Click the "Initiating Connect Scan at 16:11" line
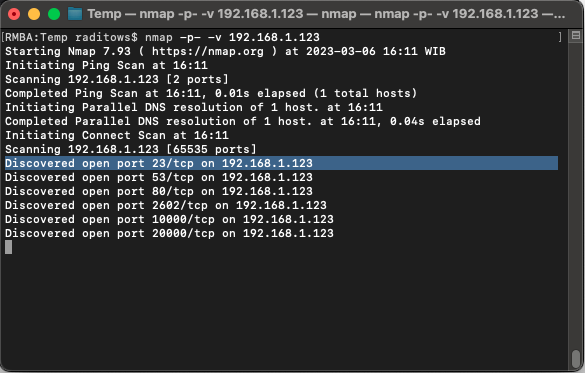The height and width of the screenshot is (373, 585). click(x=117, y=135)
